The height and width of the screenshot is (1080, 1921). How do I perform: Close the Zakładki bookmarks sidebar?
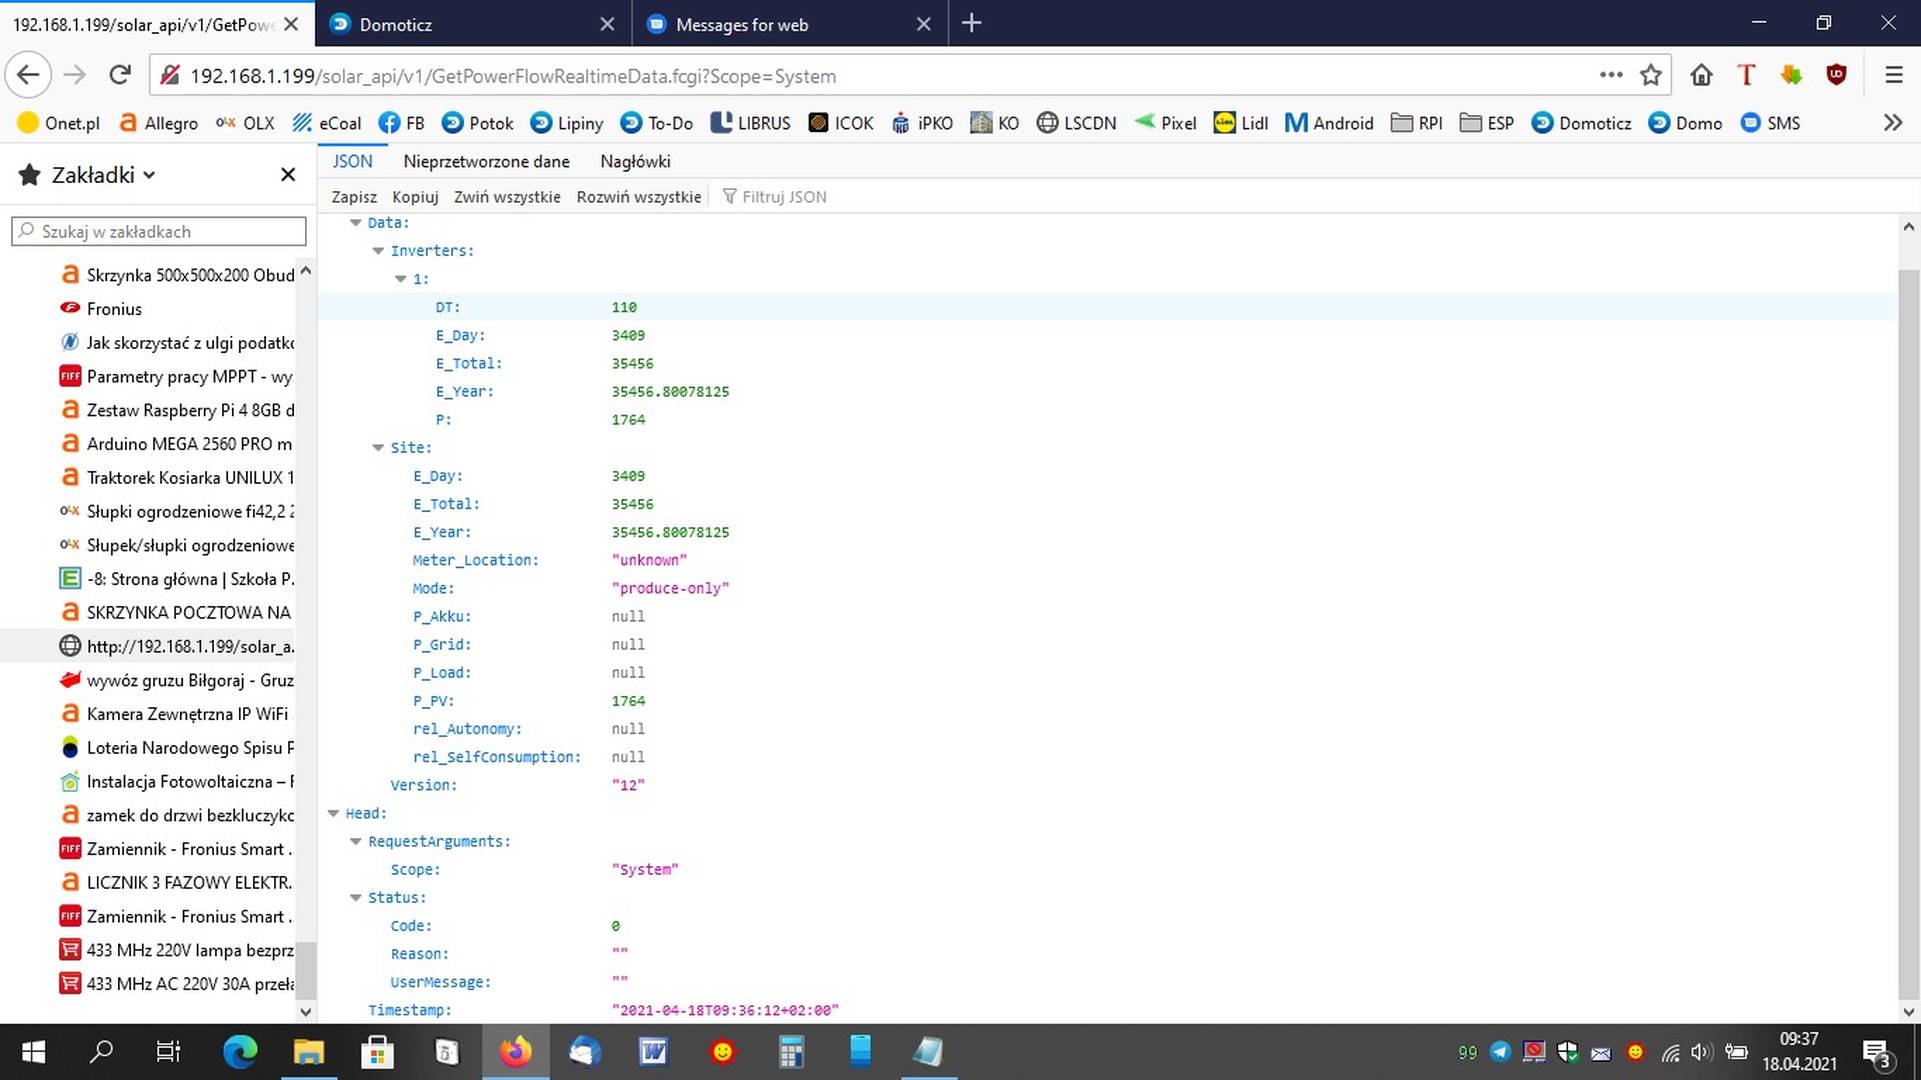pos(288,175)
